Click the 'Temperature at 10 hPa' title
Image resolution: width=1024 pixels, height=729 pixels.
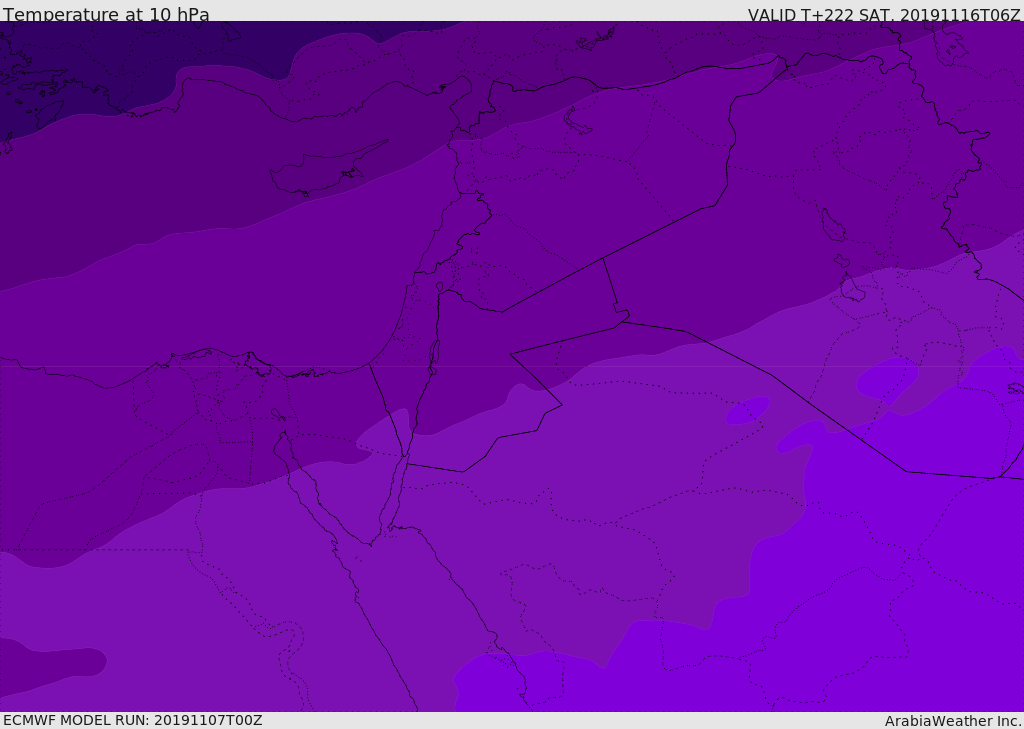(x=106, y=14)
